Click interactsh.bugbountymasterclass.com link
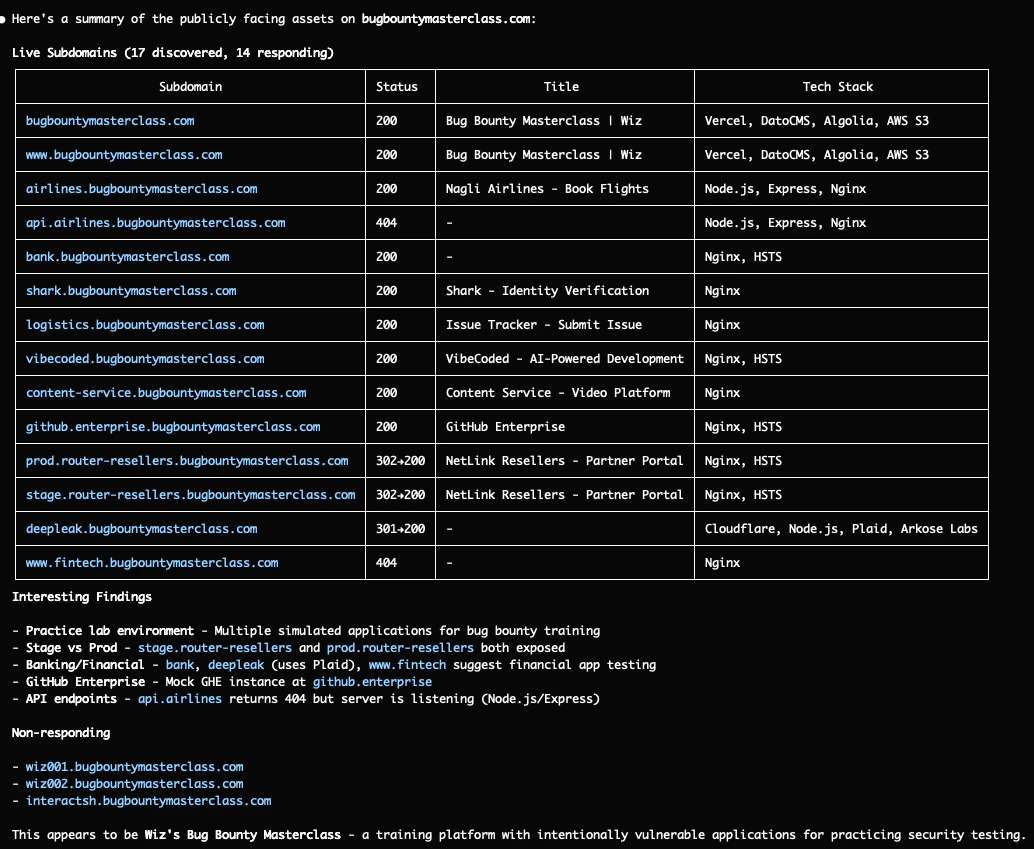The height and width of the screenshot is (849, 1034). click(148, 801)
